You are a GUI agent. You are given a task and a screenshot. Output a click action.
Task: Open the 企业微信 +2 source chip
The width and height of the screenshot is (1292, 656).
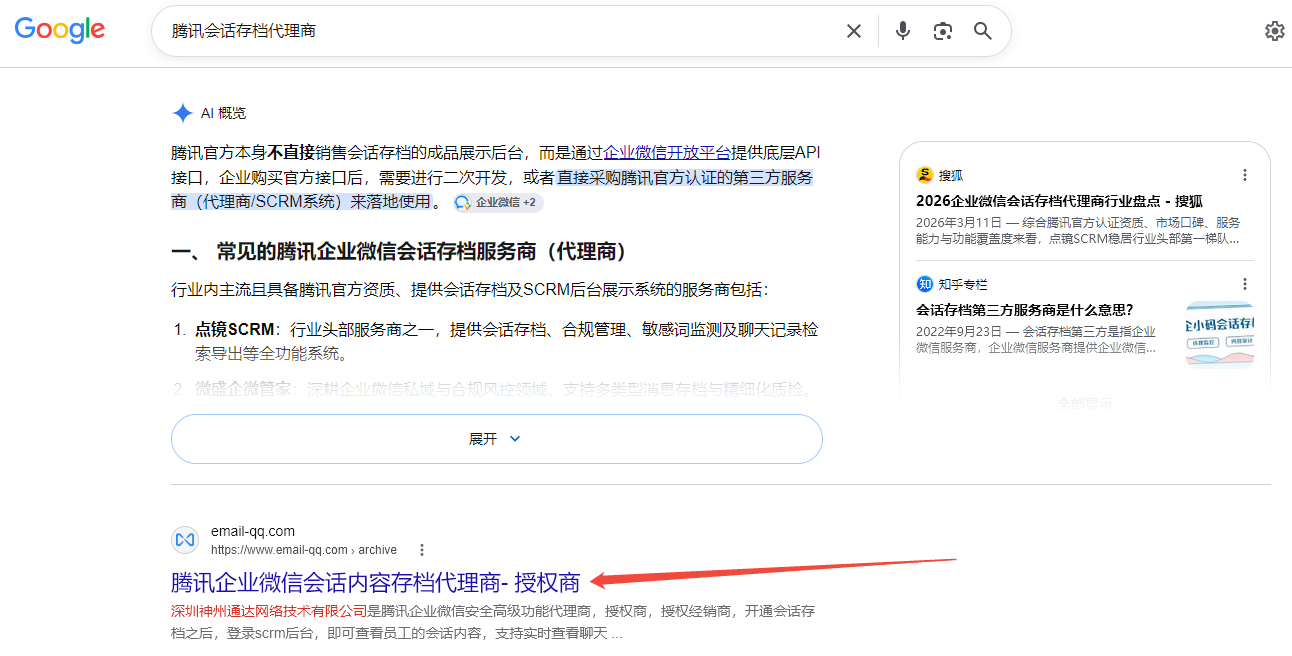point(497,202)
